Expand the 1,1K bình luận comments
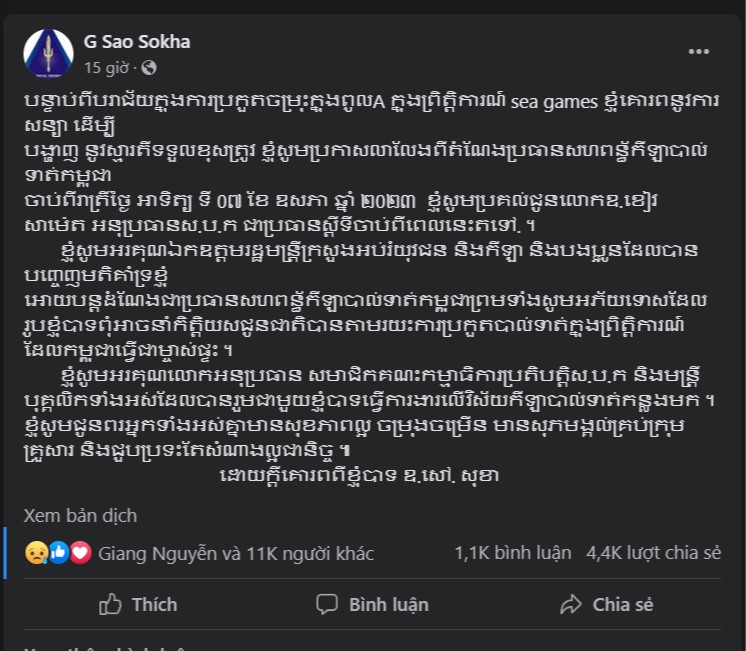Image resolution: width=746 pixels, height=651 pixels. (x=513, y=553)
